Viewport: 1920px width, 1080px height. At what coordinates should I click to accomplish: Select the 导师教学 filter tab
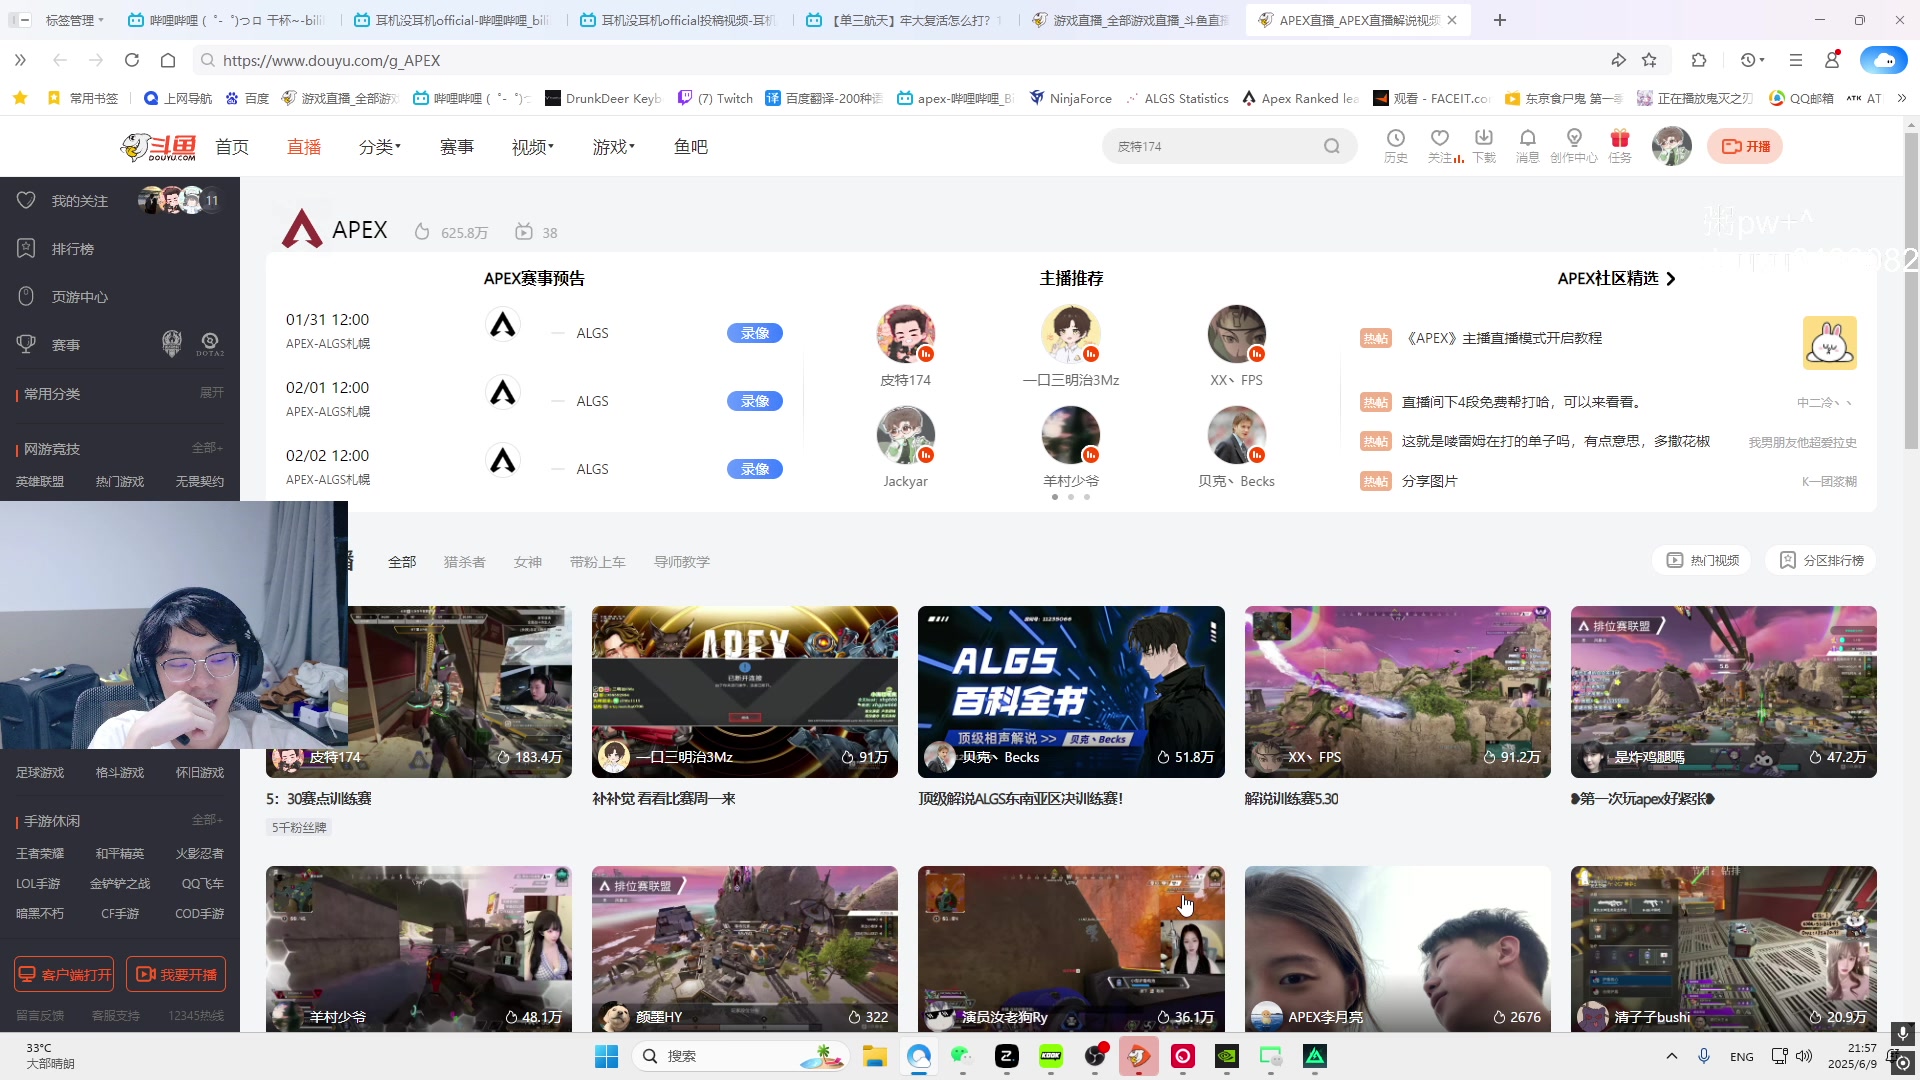point(682,562)
